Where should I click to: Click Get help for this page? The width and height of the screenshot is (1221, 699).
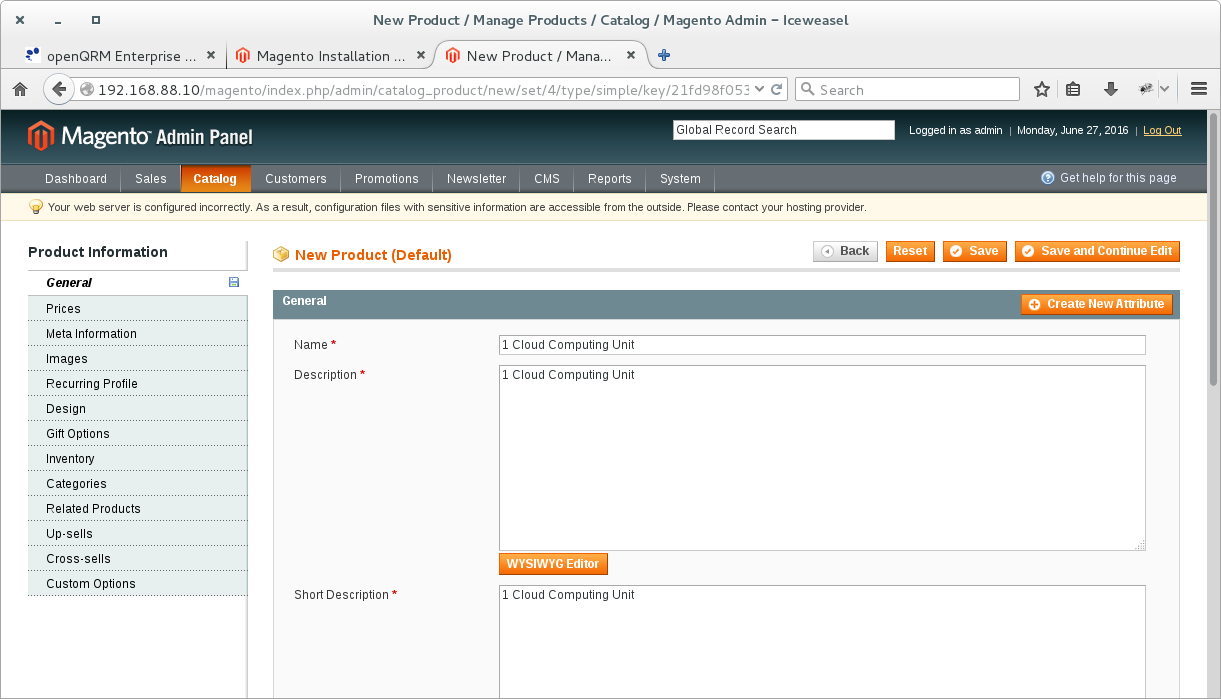(1118, 178)
